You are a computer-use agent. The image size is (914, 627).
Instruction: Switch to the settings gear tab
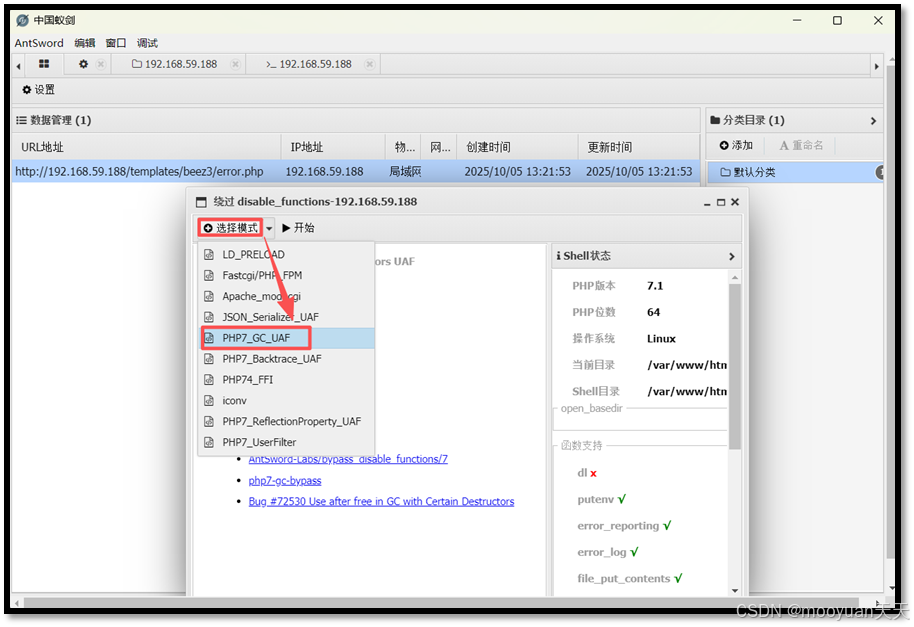click(x=83, y=64)
